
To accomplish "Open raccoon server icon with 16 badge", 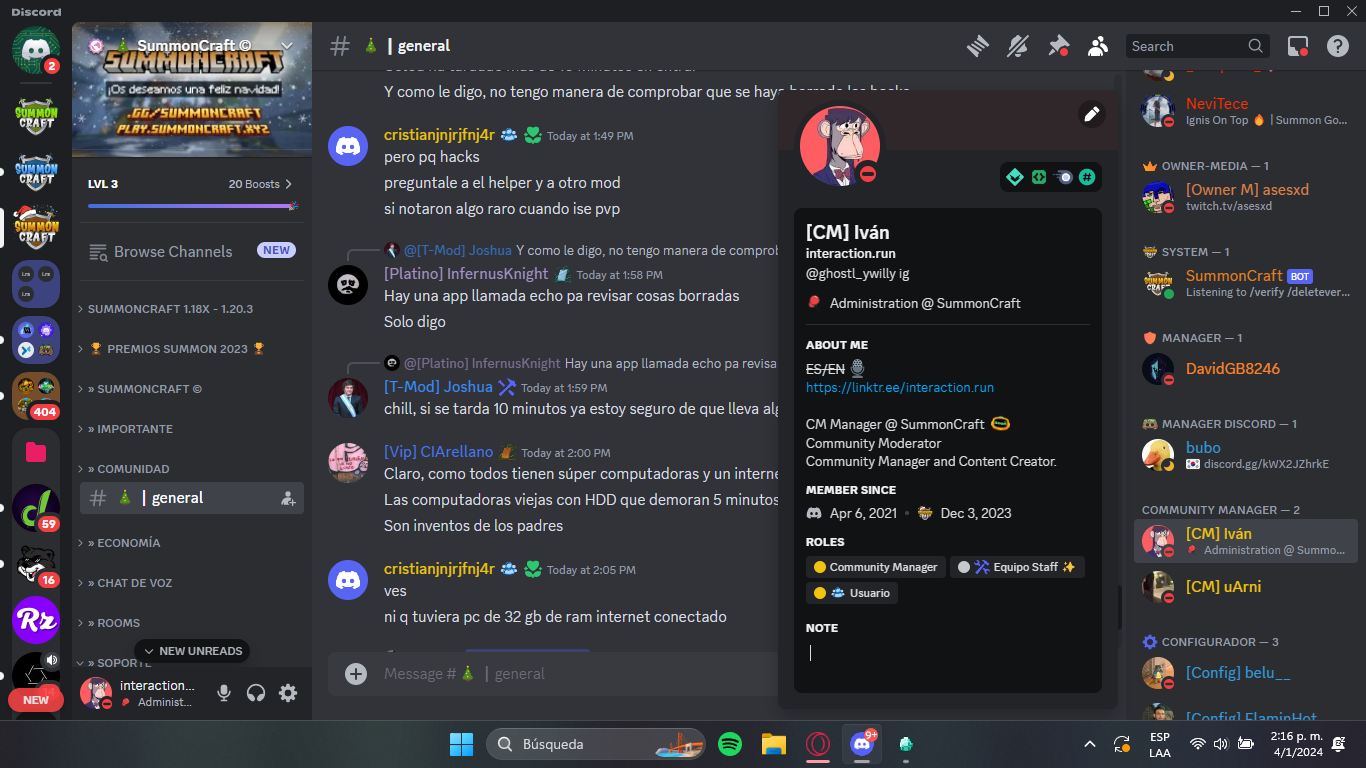I will click(x=36, y=564).
